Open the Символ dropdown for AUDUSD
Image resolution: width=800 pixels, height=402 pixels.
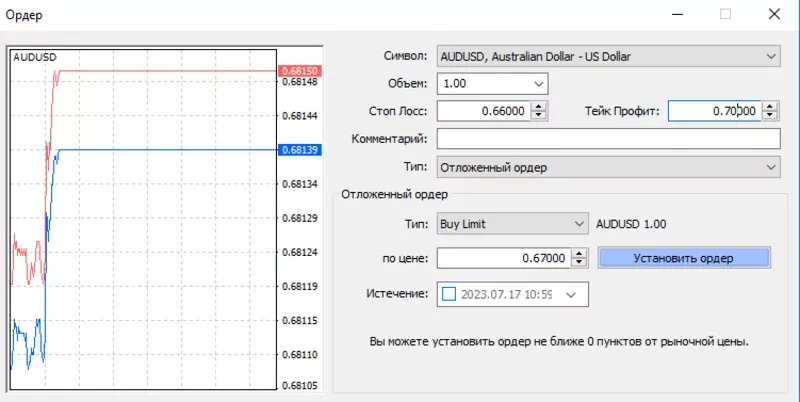tap(608, 57)
